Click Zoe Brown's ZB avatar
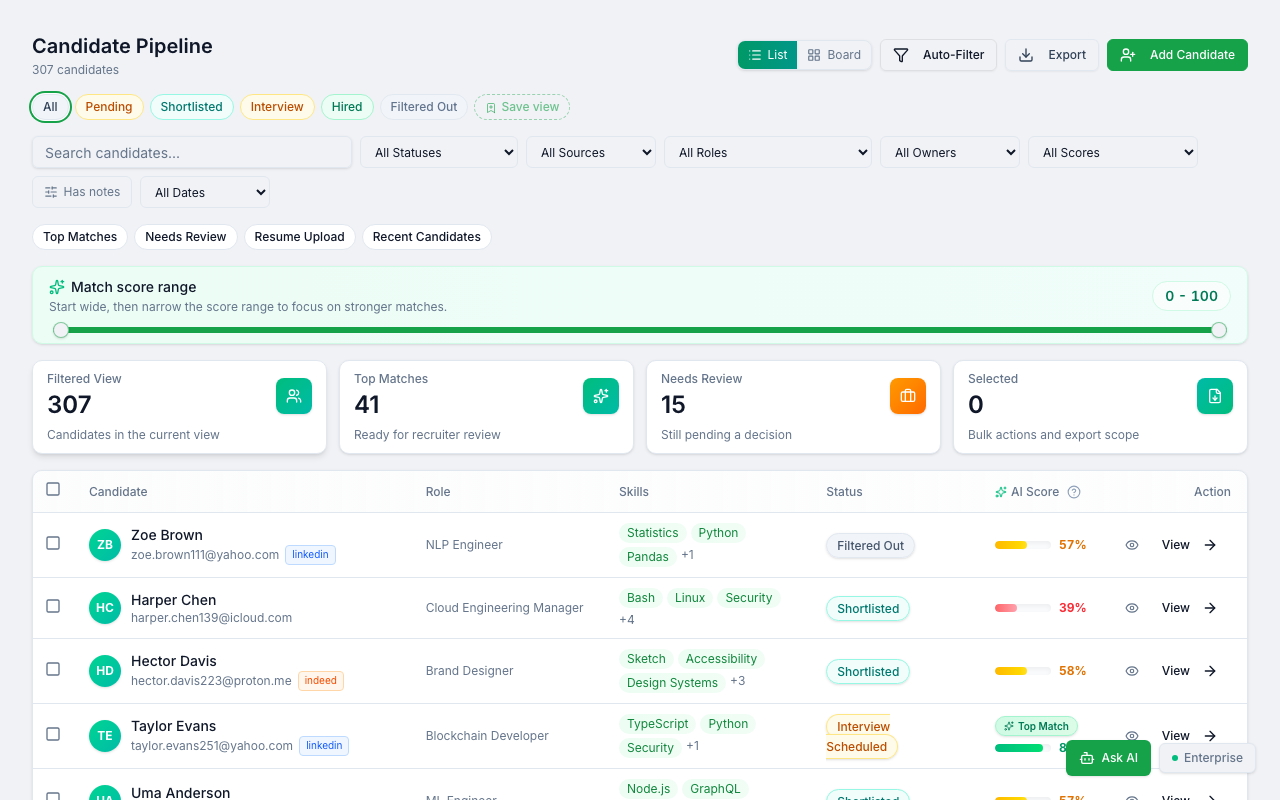This screenshot has width=1280, height=800. pyautogui.click(x=105, y=545)
